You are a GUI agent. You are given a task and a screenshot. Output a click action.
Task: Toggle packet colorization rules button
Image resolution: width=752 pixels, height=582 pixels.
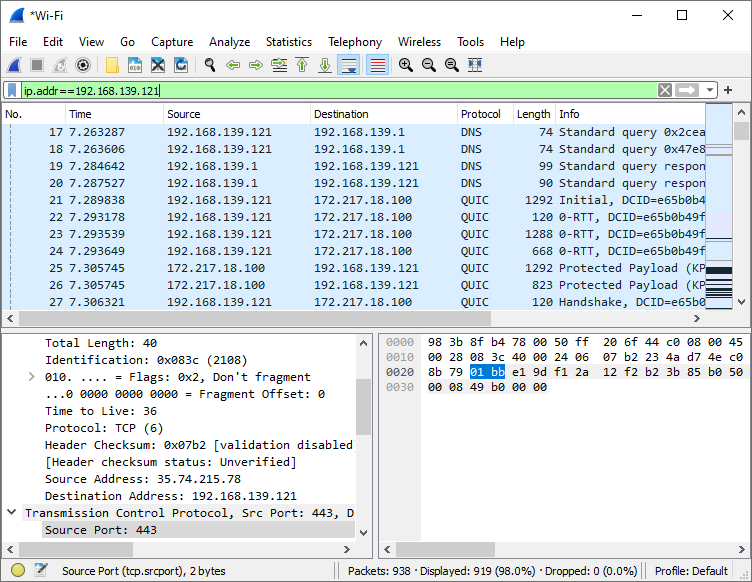pos(377,65)
